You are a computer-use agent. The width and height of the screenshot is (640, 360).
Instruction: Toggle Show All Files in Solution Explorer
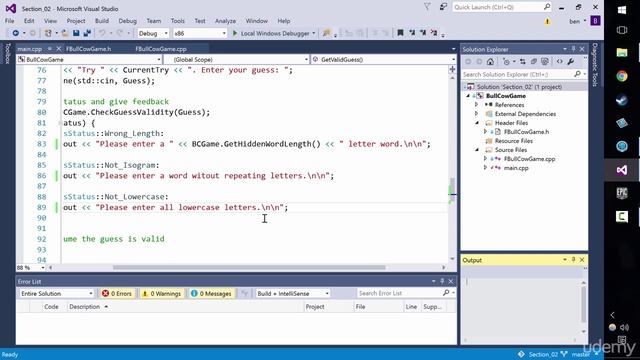tap(544, 62)
